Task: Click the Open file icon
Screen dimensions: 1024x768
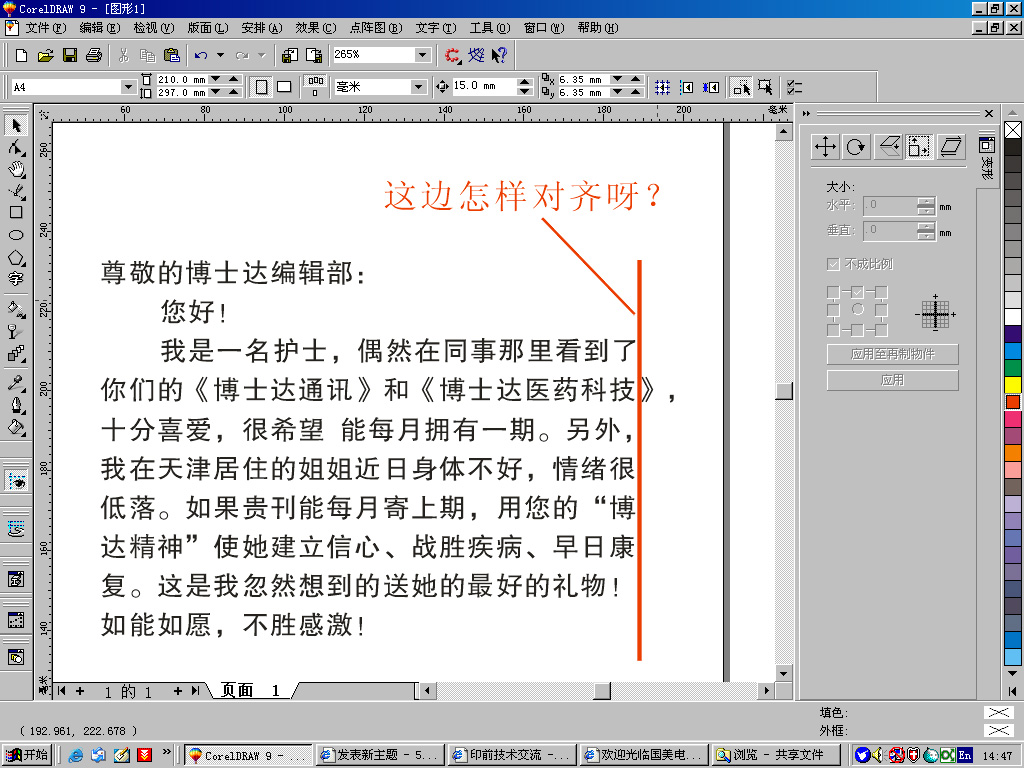Action: 45,56
